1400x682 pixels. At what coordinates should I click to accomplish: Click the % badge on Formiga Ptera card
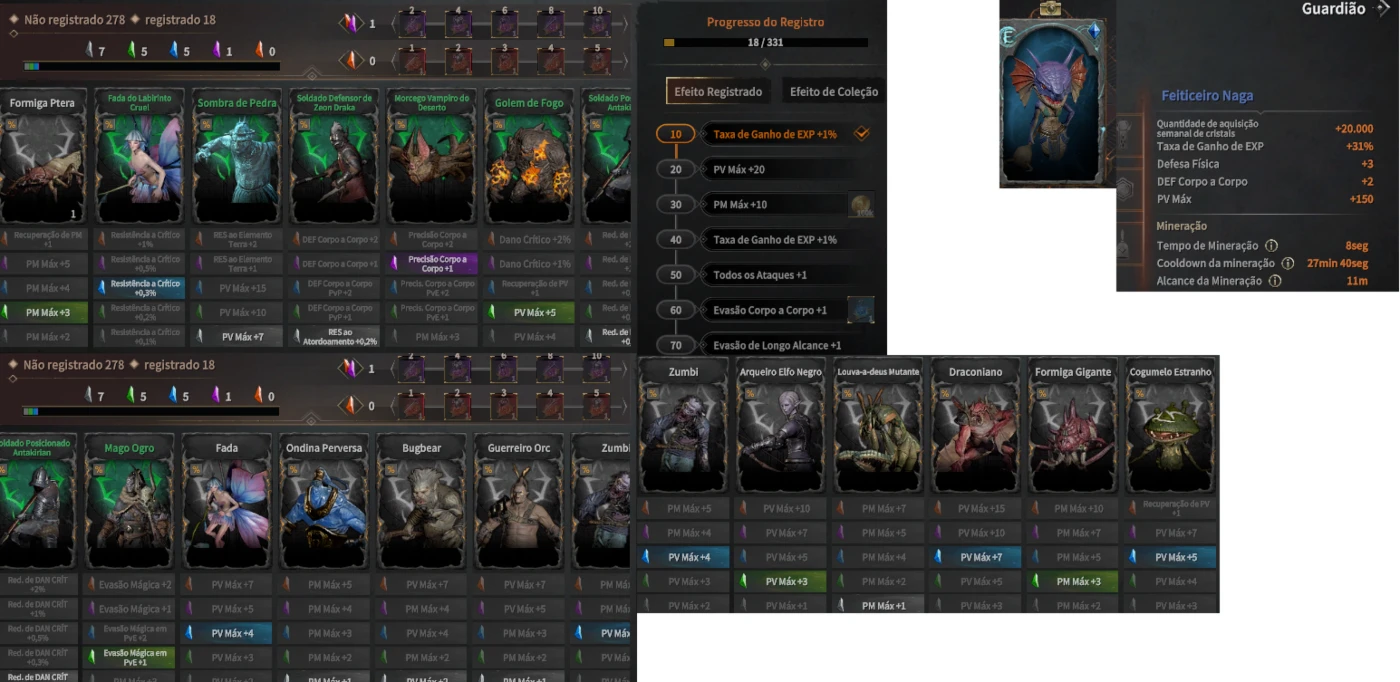tap(13, 124)
